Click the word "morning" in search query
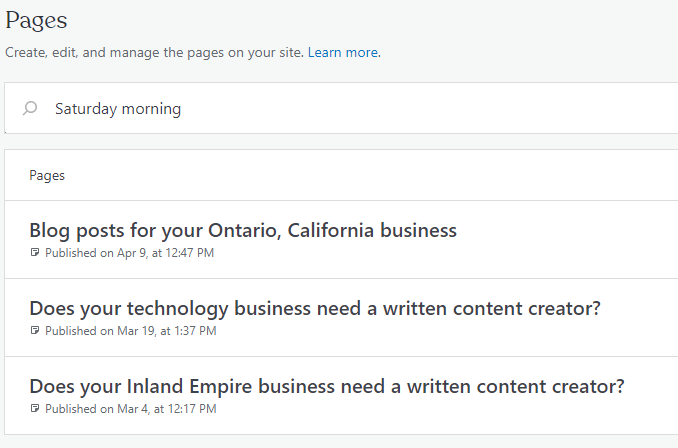 coord(151,108)
